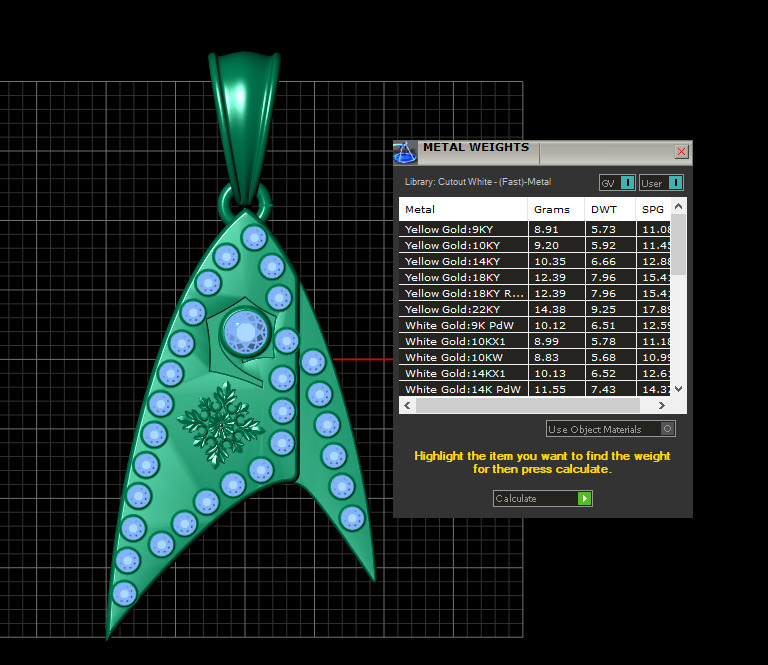
Task: Sort by the DWT column header
Action: (x=610, y=209)
